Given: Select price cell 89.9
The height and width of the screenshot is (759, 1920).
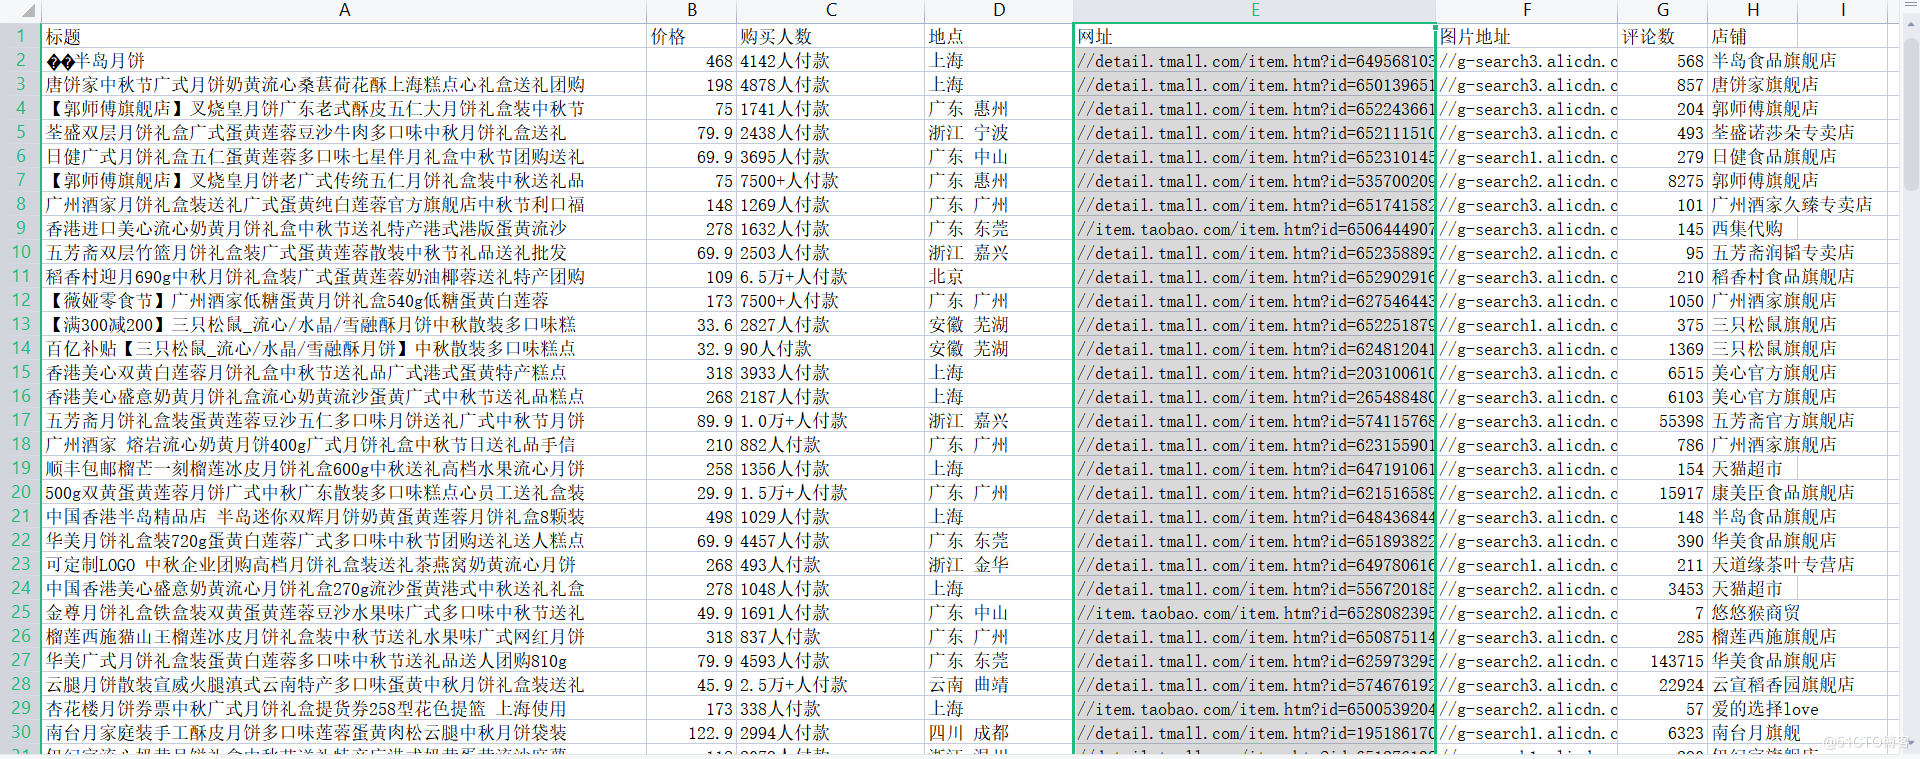Looking at the screenshot, I should 691,420.
